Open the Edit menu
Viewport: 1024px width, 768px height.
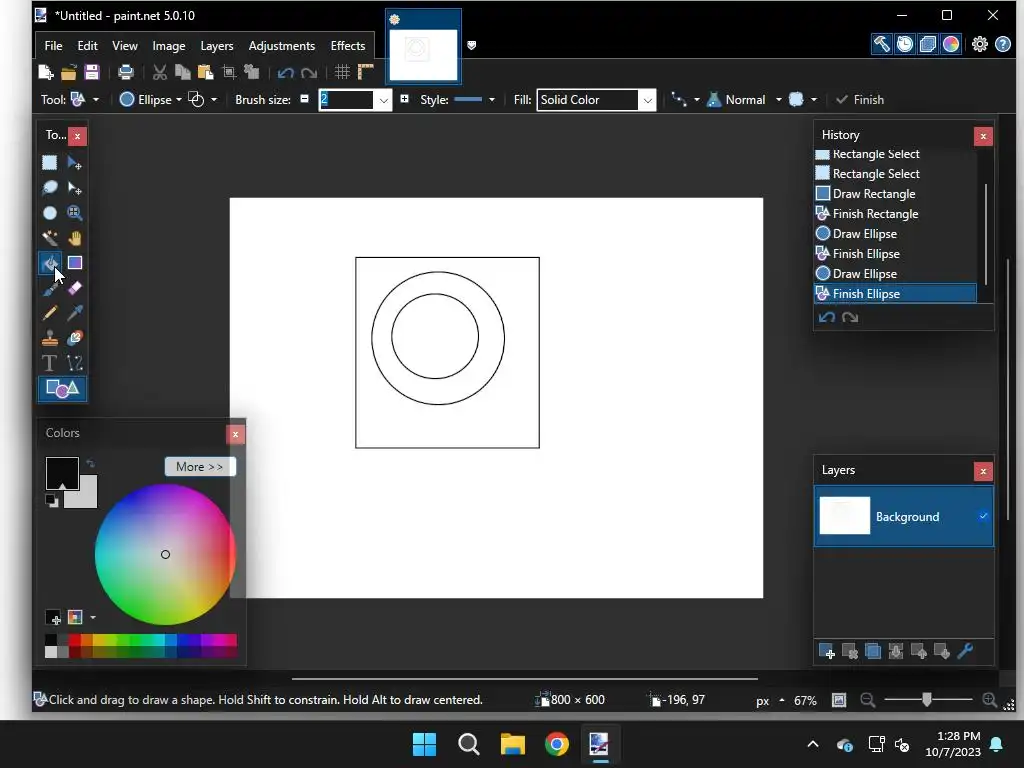[88, 46]
